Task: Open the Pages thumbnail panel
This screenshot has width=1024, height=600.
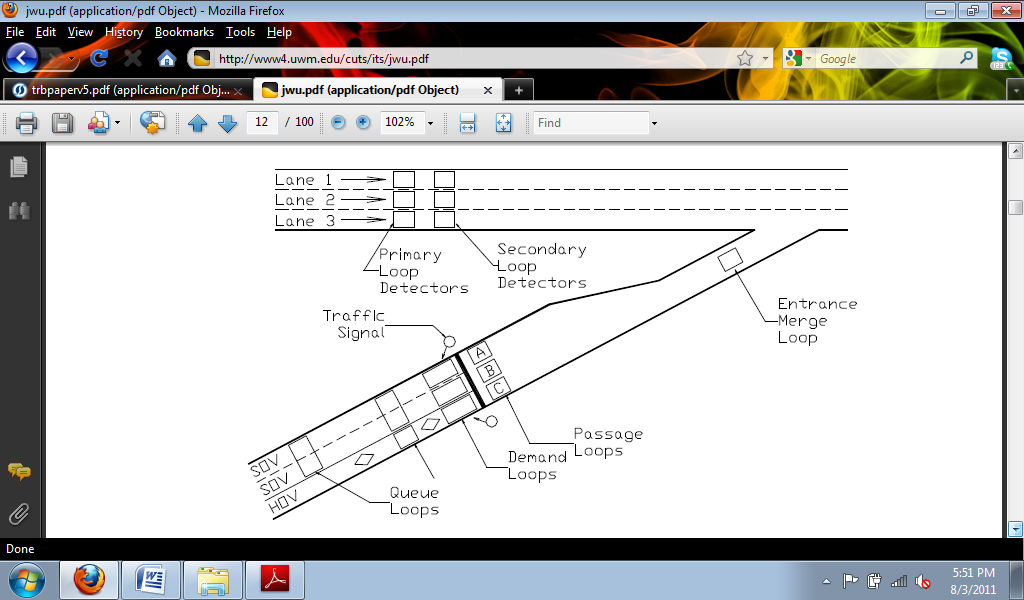Action: [x=18, y=166]
